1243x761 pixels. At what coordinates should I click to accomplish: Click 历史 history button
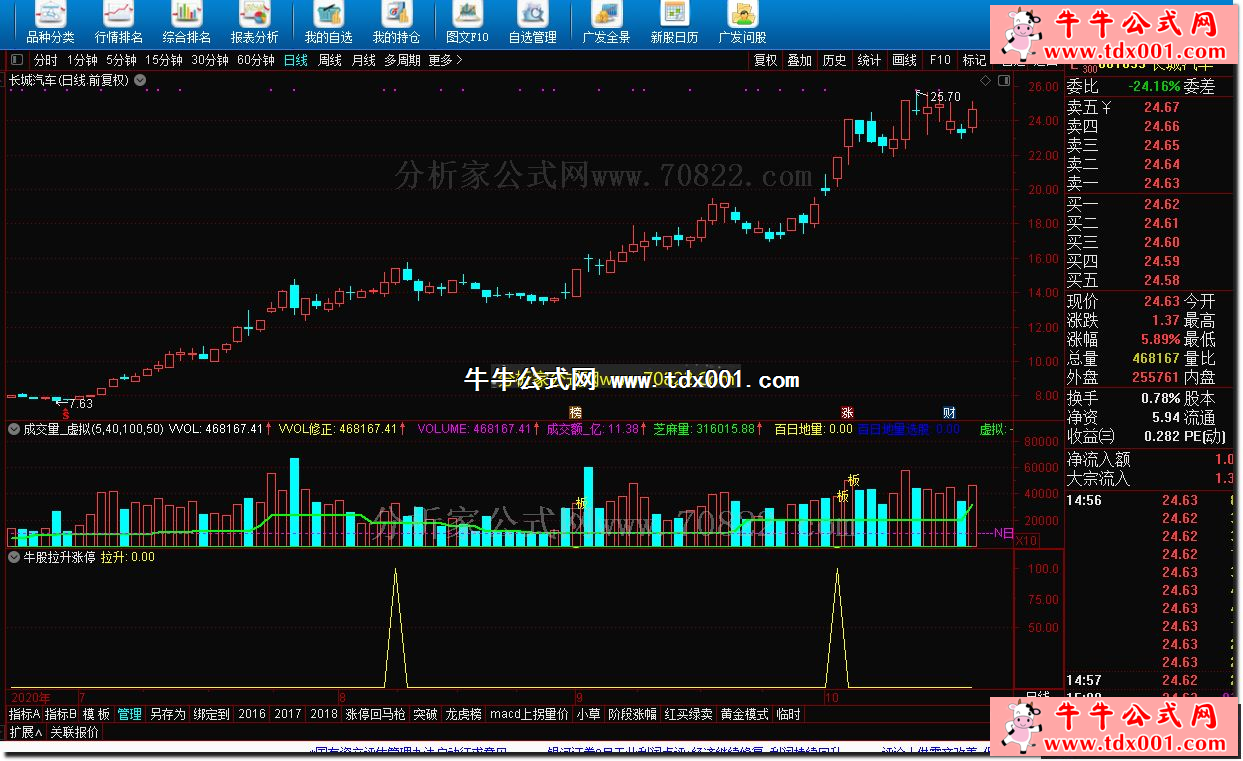(x=834, y=60)
